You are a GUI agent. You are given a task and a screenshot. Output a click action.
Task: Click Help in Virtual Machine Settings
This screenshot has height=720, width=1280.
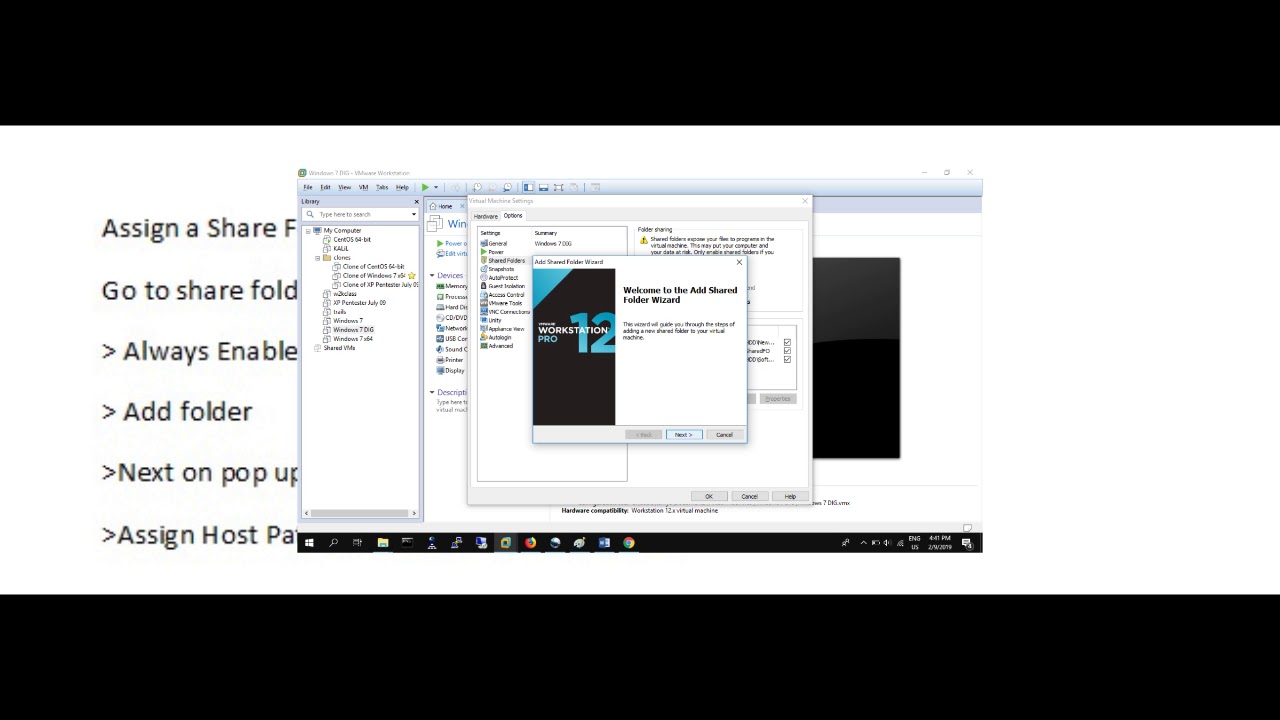pyautogui.click(x=790, y=496)
